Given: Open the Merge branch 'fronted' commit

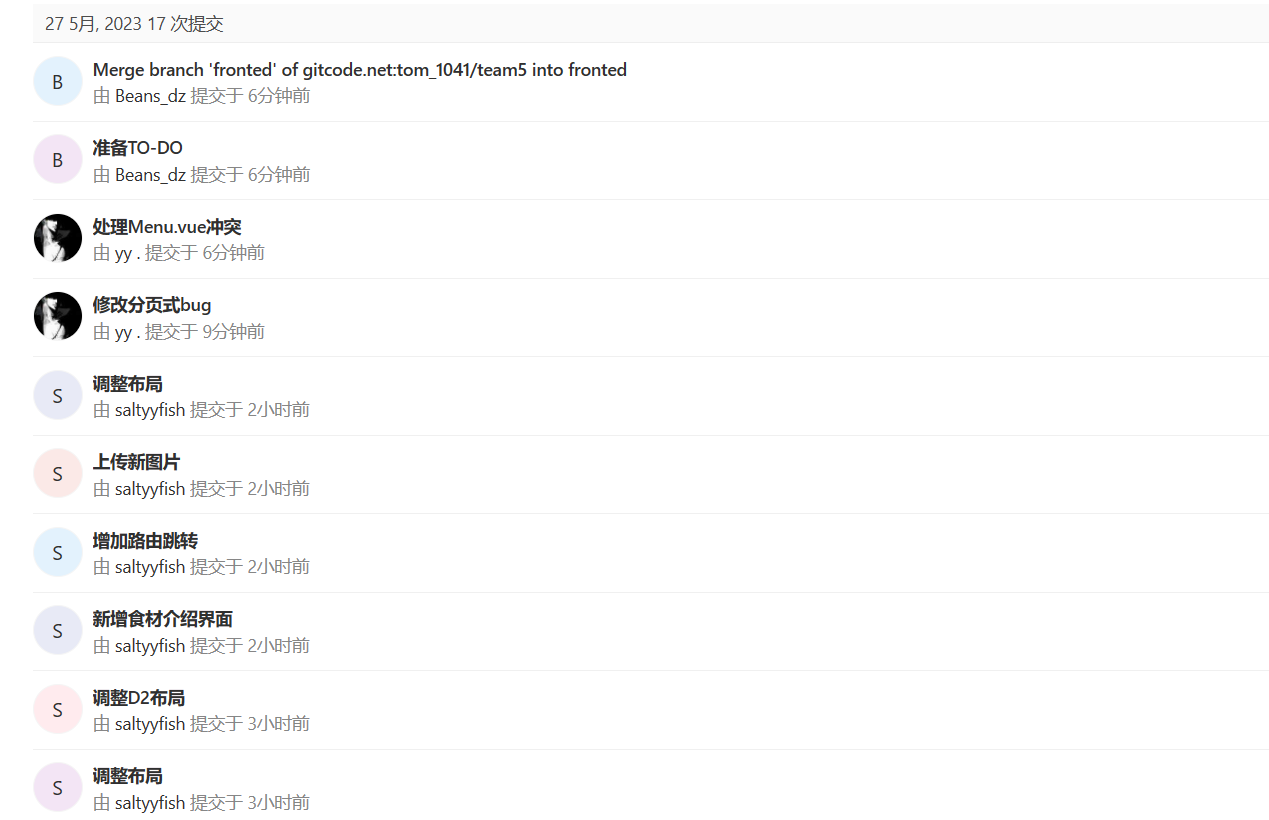Looking at the screenshot, I should pos(359,70).
